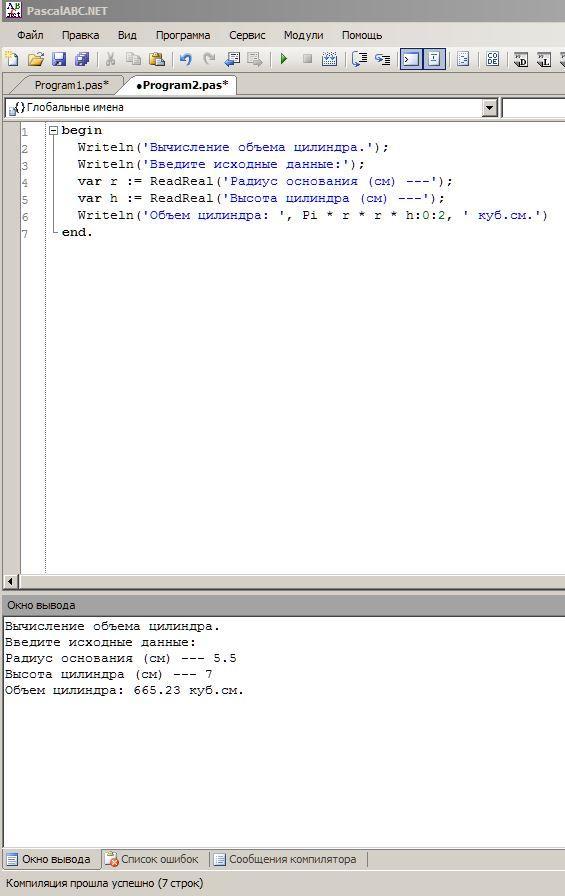Paste from the clipboard icon
This screenshot has height=896, width=565.
coord(157,59)
